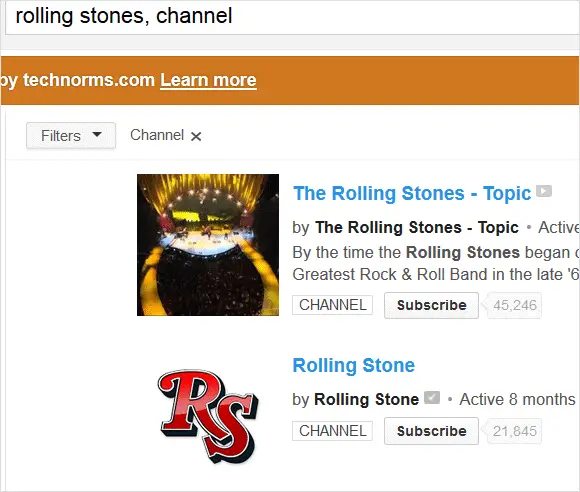Open The Rolling Stones - Topic concert thumbnail
Image resolution: width=580 pixels, height=492 pixels.
(208, 245)
